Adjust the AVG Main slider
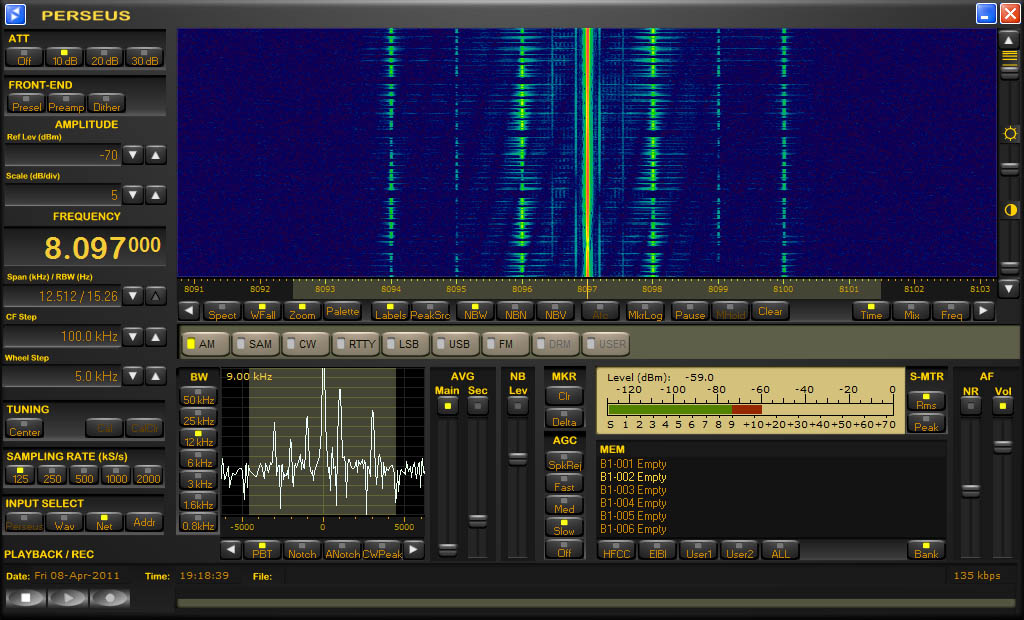 coord(447,549)
